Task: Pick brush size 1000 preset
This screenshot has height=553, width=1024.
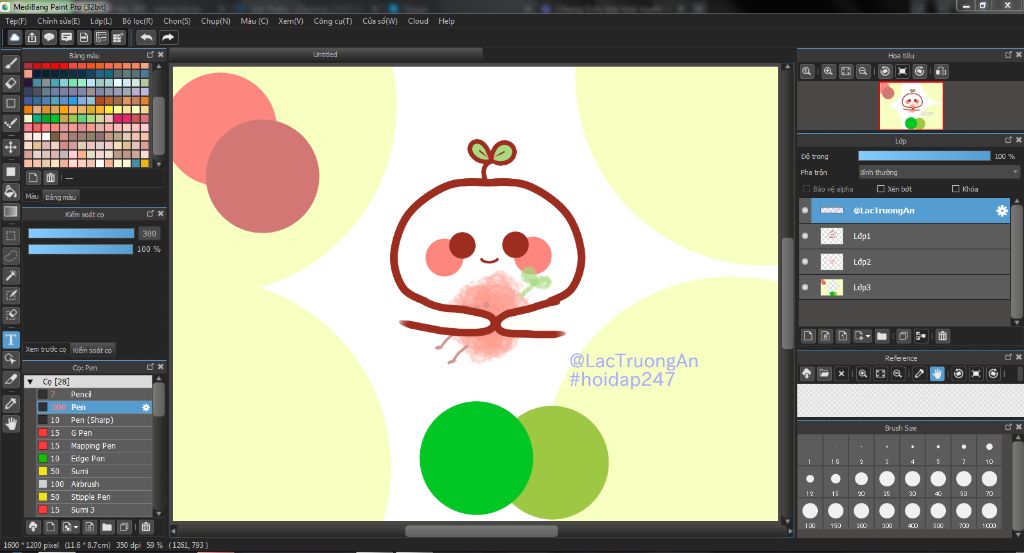Action: click(x=989, y=513)
